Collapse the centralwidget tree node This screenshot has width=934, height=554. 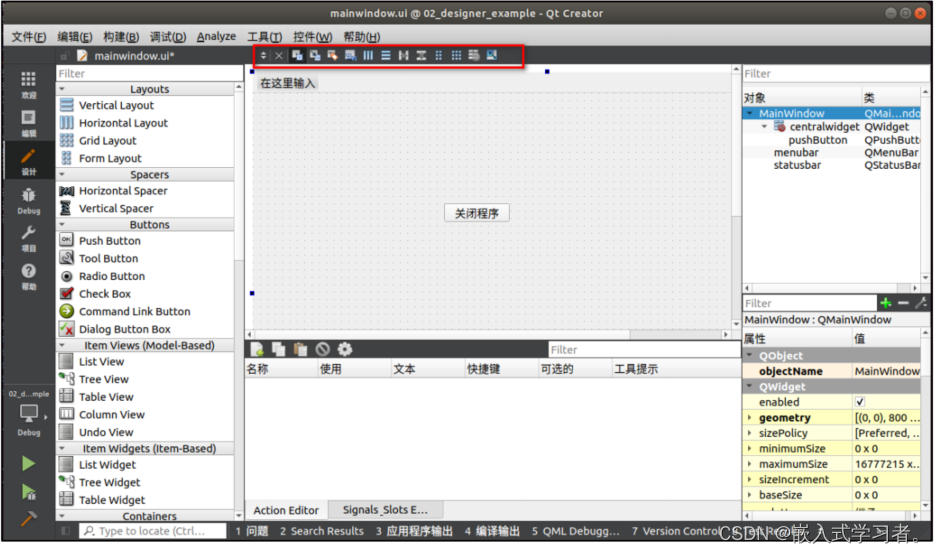(764, 127)
